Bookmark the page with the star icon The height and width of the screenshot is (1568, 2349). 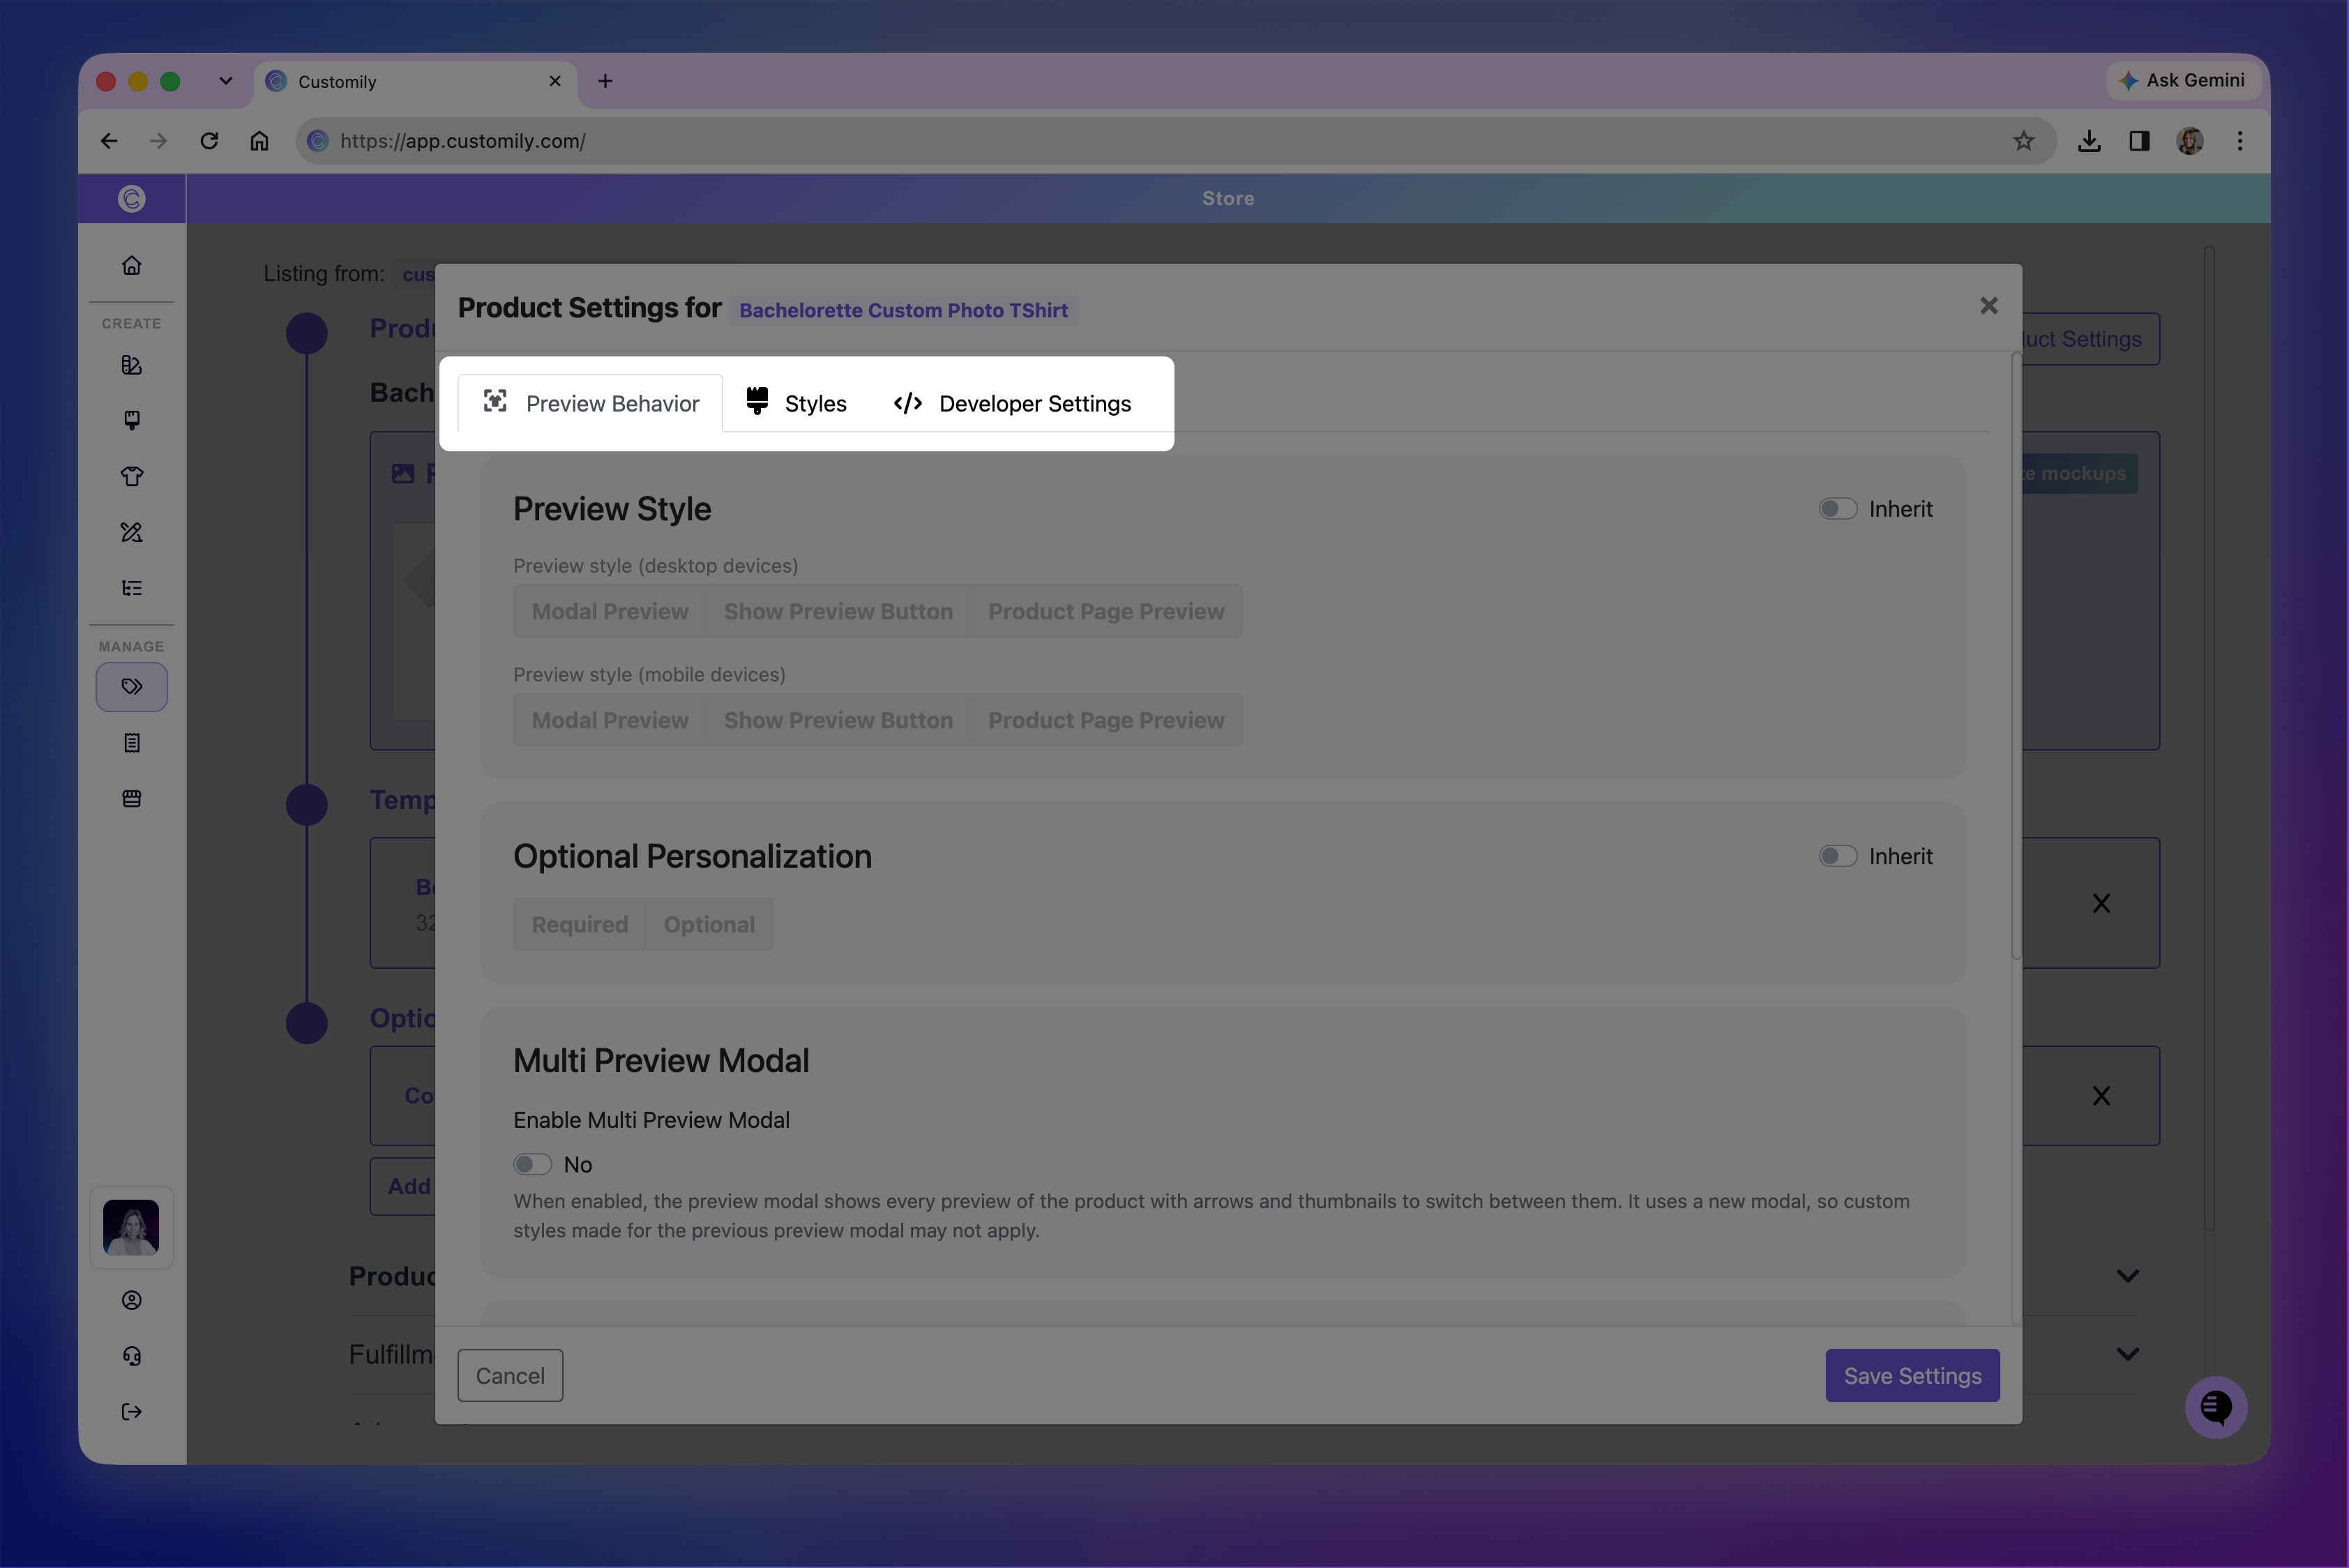pos(2024,141)
